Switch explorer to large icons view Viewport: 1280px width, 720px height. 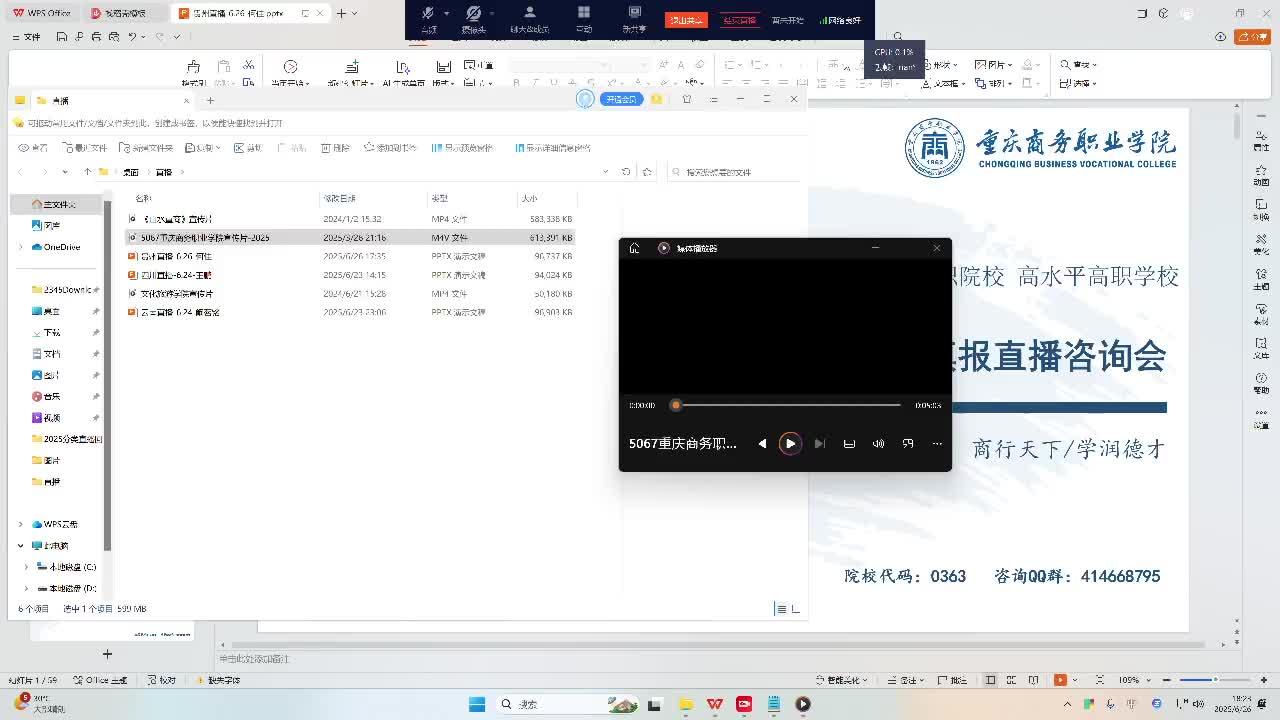[796, 608]
